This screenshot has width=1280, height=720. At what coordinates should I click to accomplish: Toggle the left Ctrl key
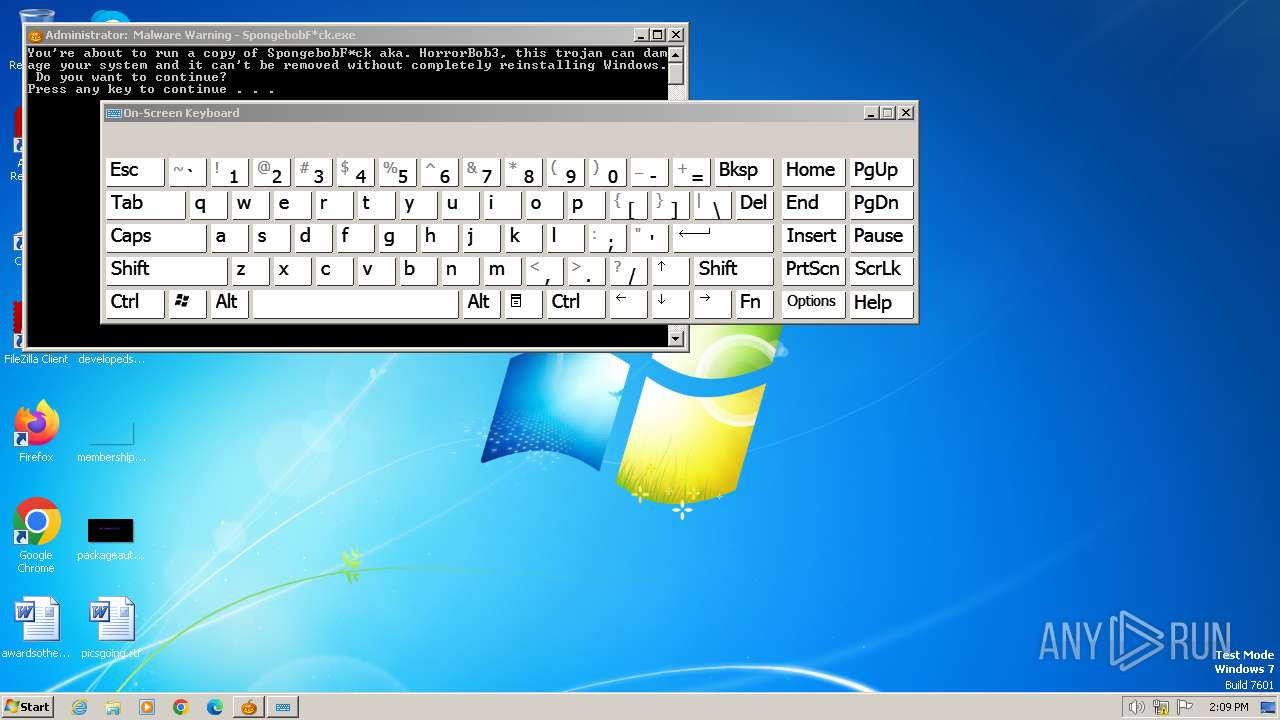[x=135, y=303]
